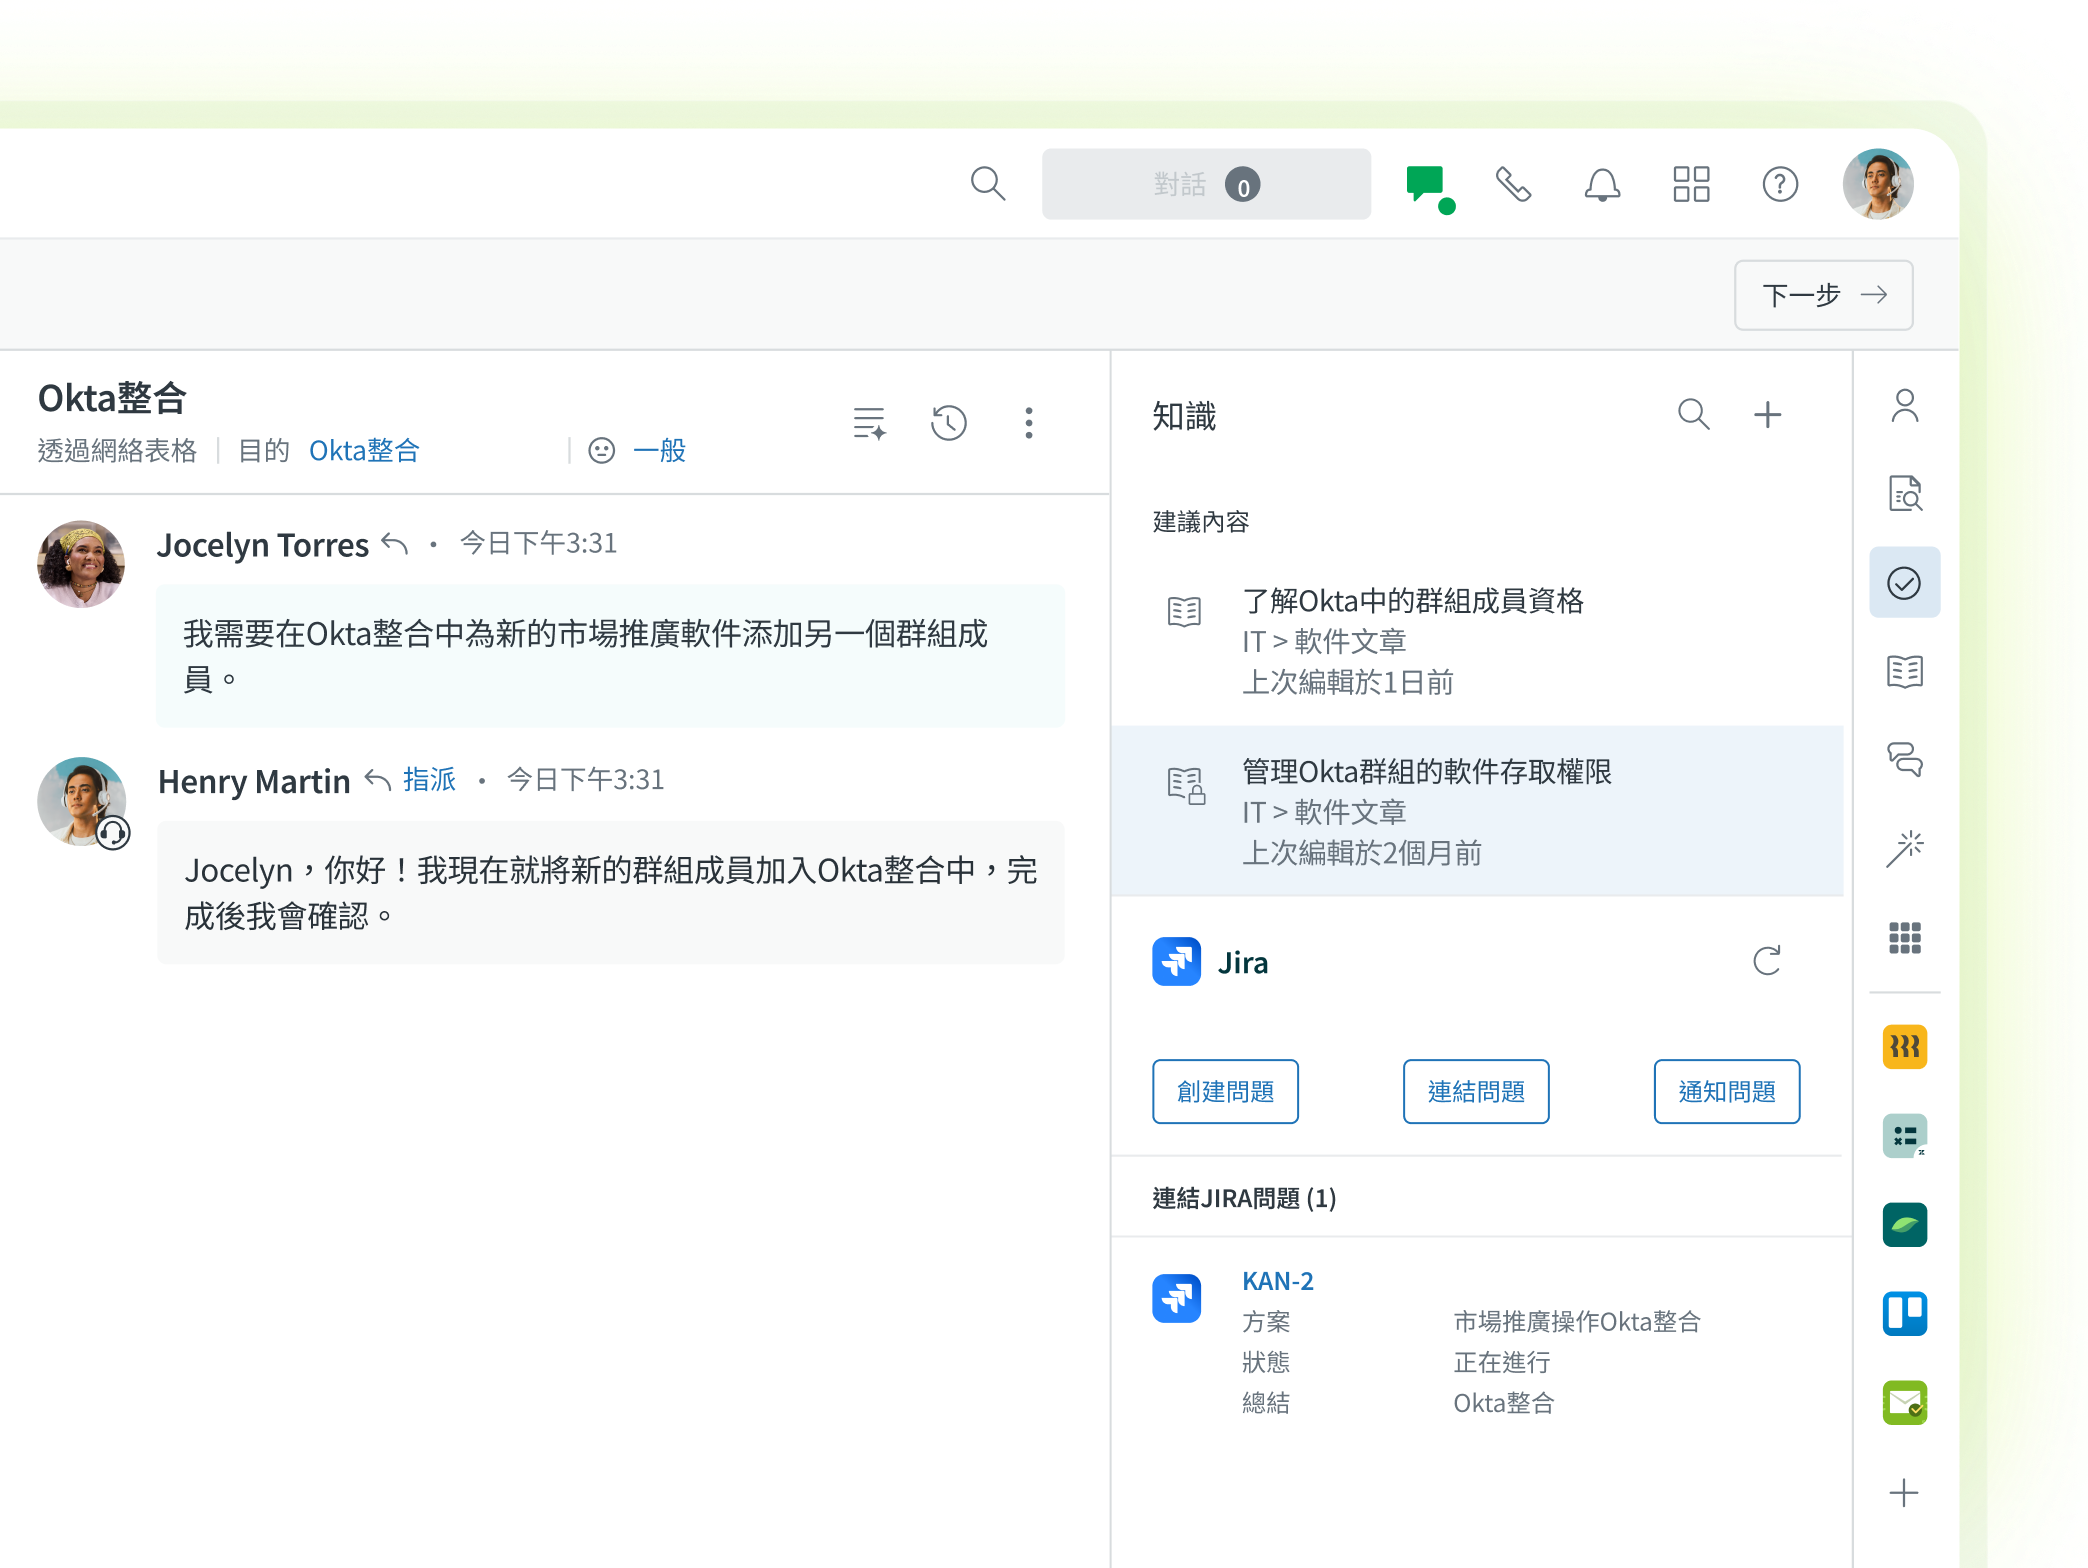
Task: Click 通知問題 notify issue button
Action: coord(1727,1091)
